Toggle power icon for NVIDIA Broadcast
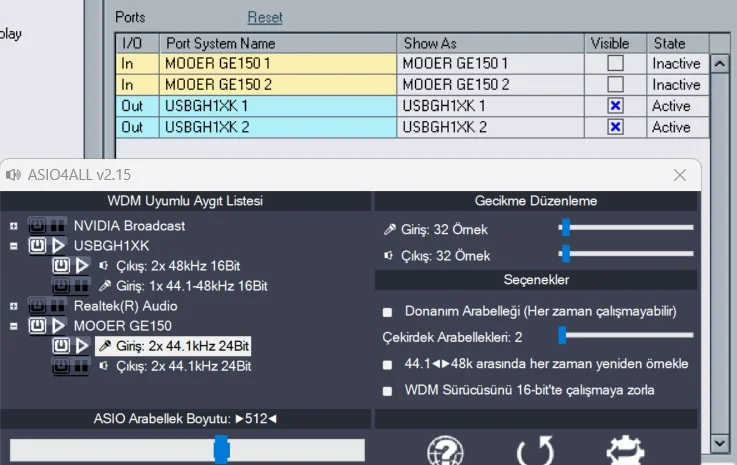737x465 pixels. [x=38, y=226]
